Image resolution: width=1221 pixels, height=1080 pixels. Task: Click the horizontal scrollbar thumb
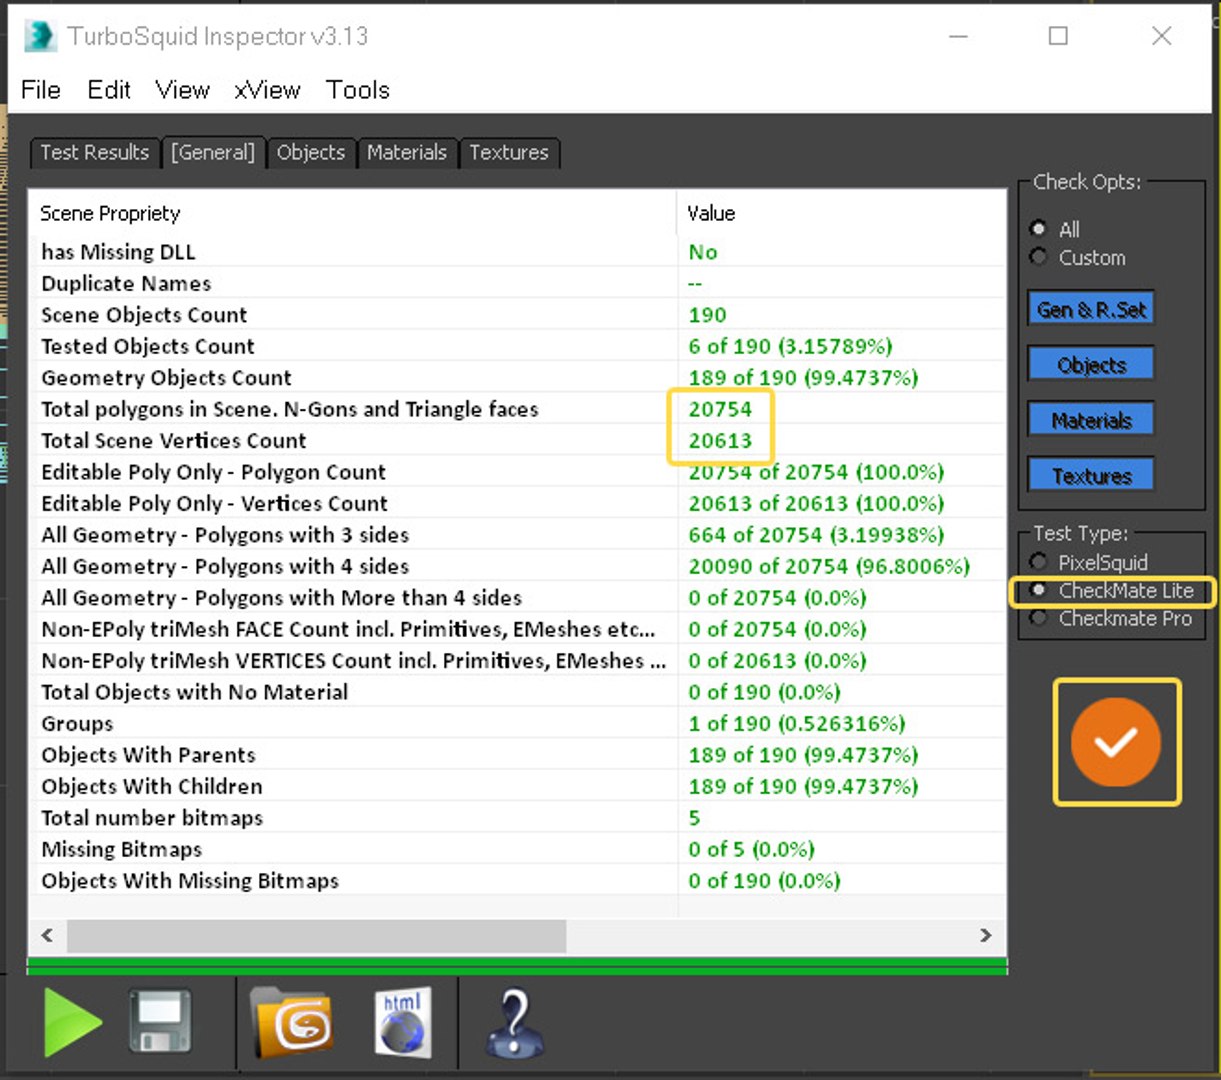point(316,936)
